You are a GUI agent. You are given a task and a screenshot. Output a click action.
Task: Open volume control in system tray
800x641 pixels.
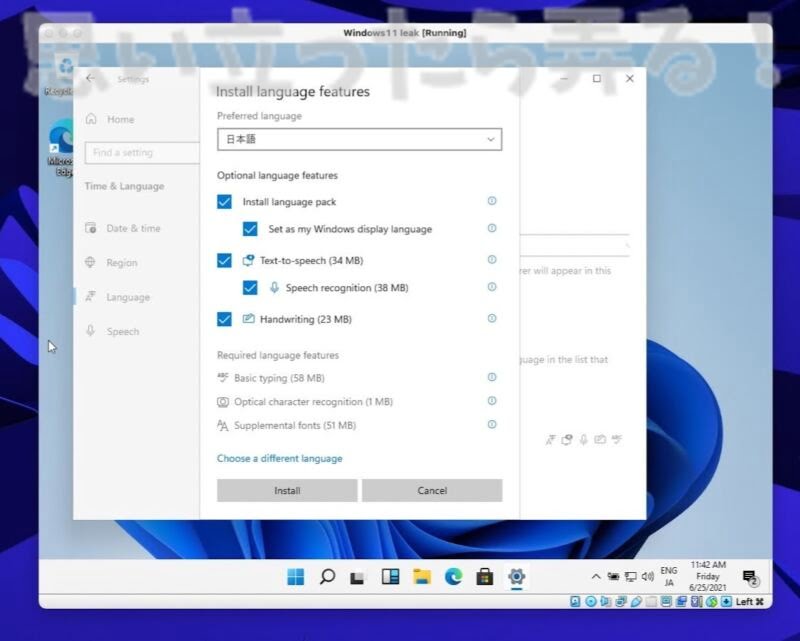(647, 577)
